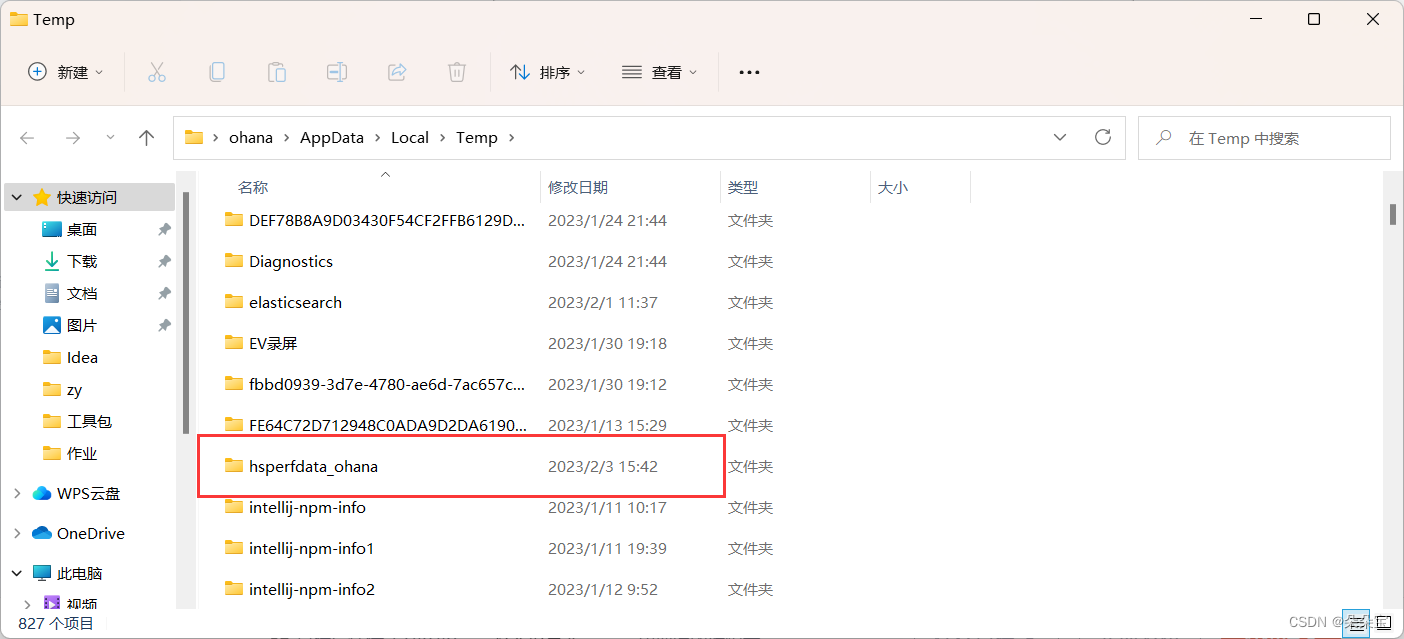Sort by the 名称 column header
The image size is (1404, 639).
point(253,187)
